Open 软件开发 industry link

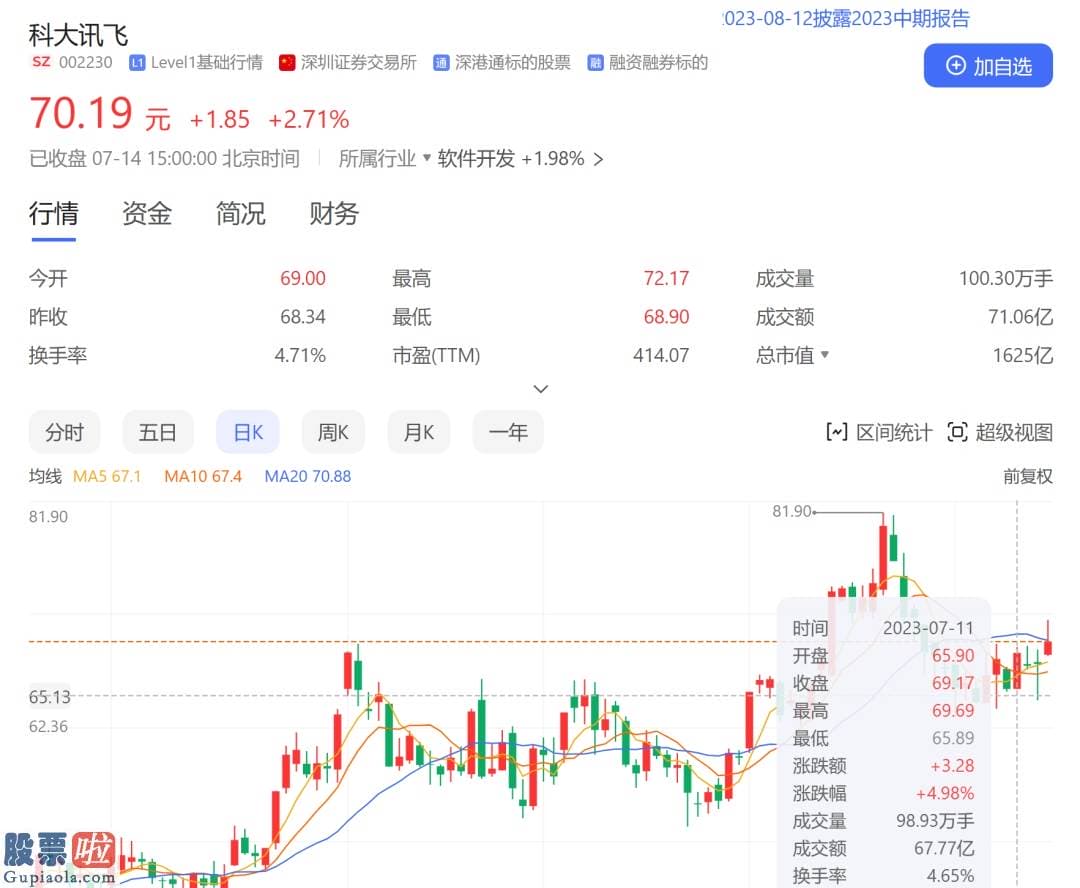tap(476, 159)
